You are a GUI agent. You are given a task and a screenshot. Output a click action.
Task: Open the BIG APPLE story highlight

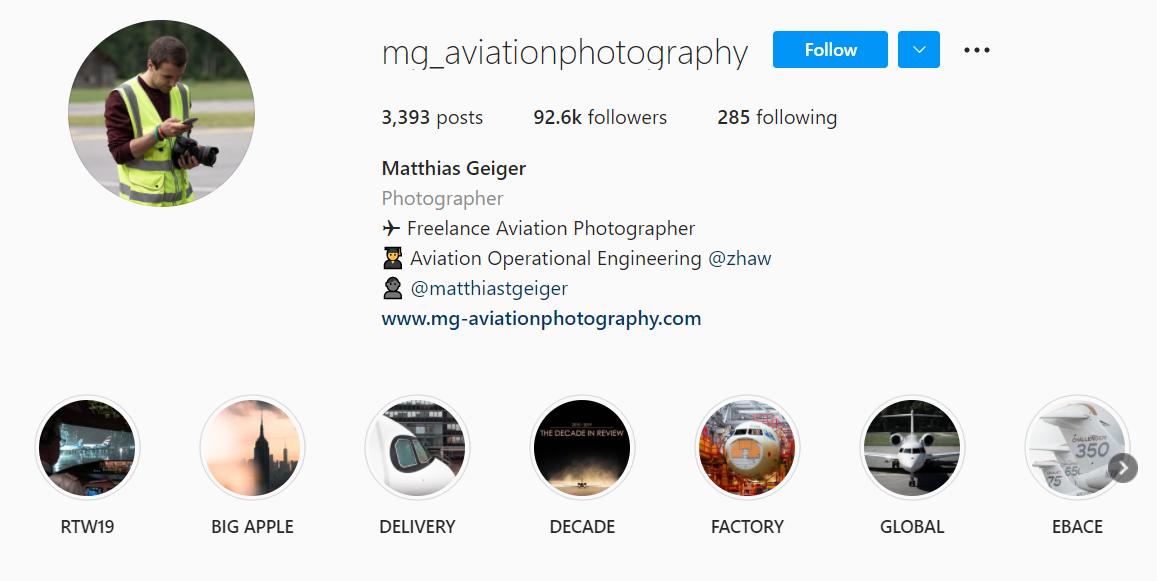coord(252,447)
